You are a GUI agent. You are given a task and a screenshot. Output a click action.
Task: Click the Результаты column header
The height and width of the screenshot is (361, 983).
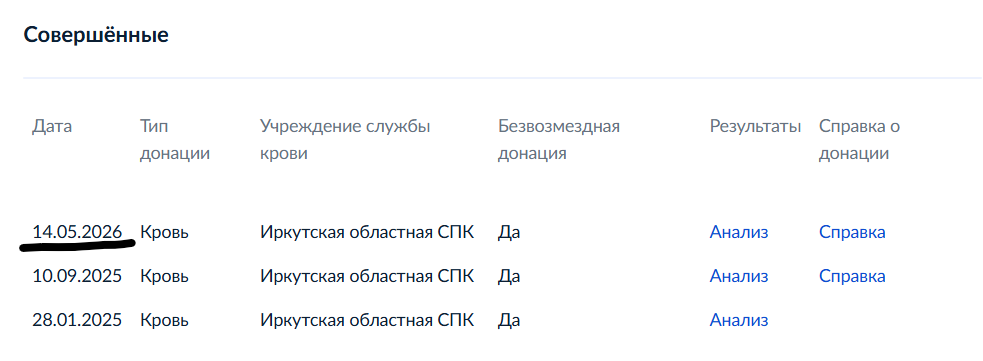point(755,127)
